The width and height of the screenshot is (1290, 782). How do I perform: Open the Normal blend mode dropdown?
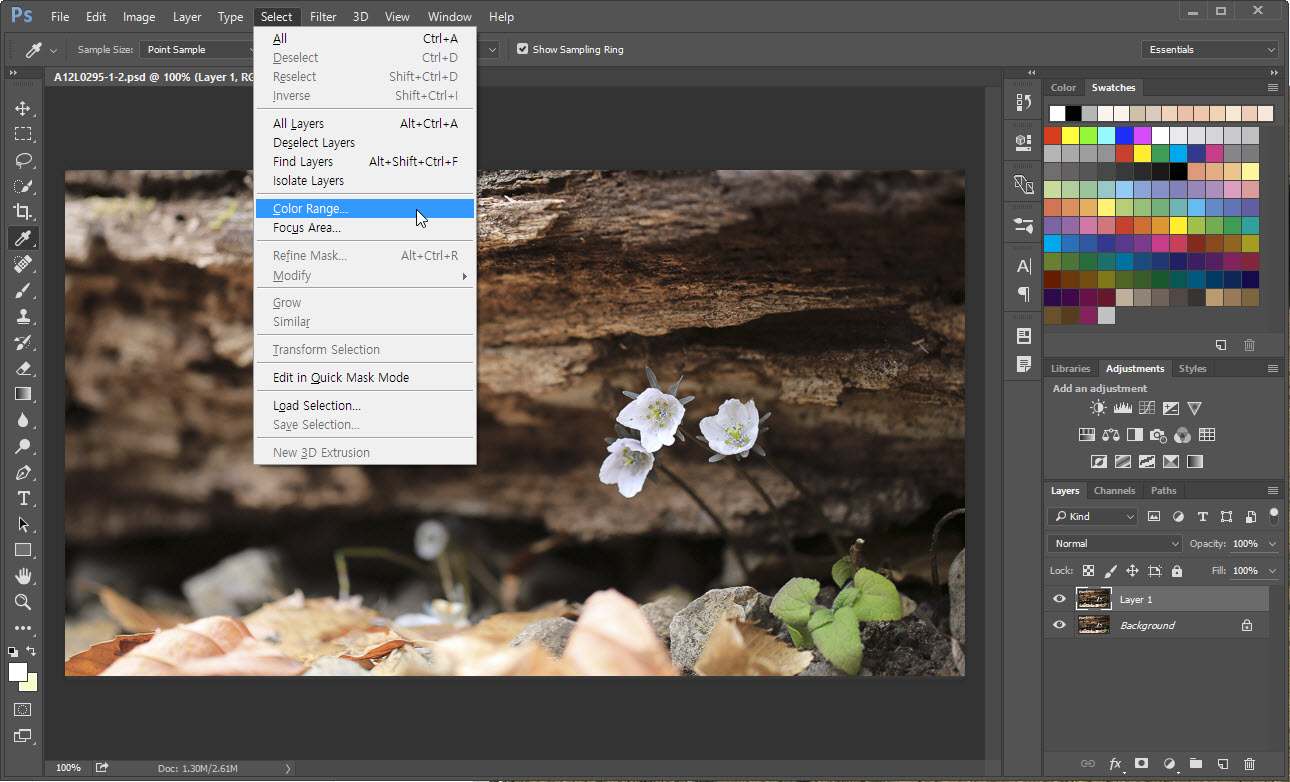pos(1115,543)
